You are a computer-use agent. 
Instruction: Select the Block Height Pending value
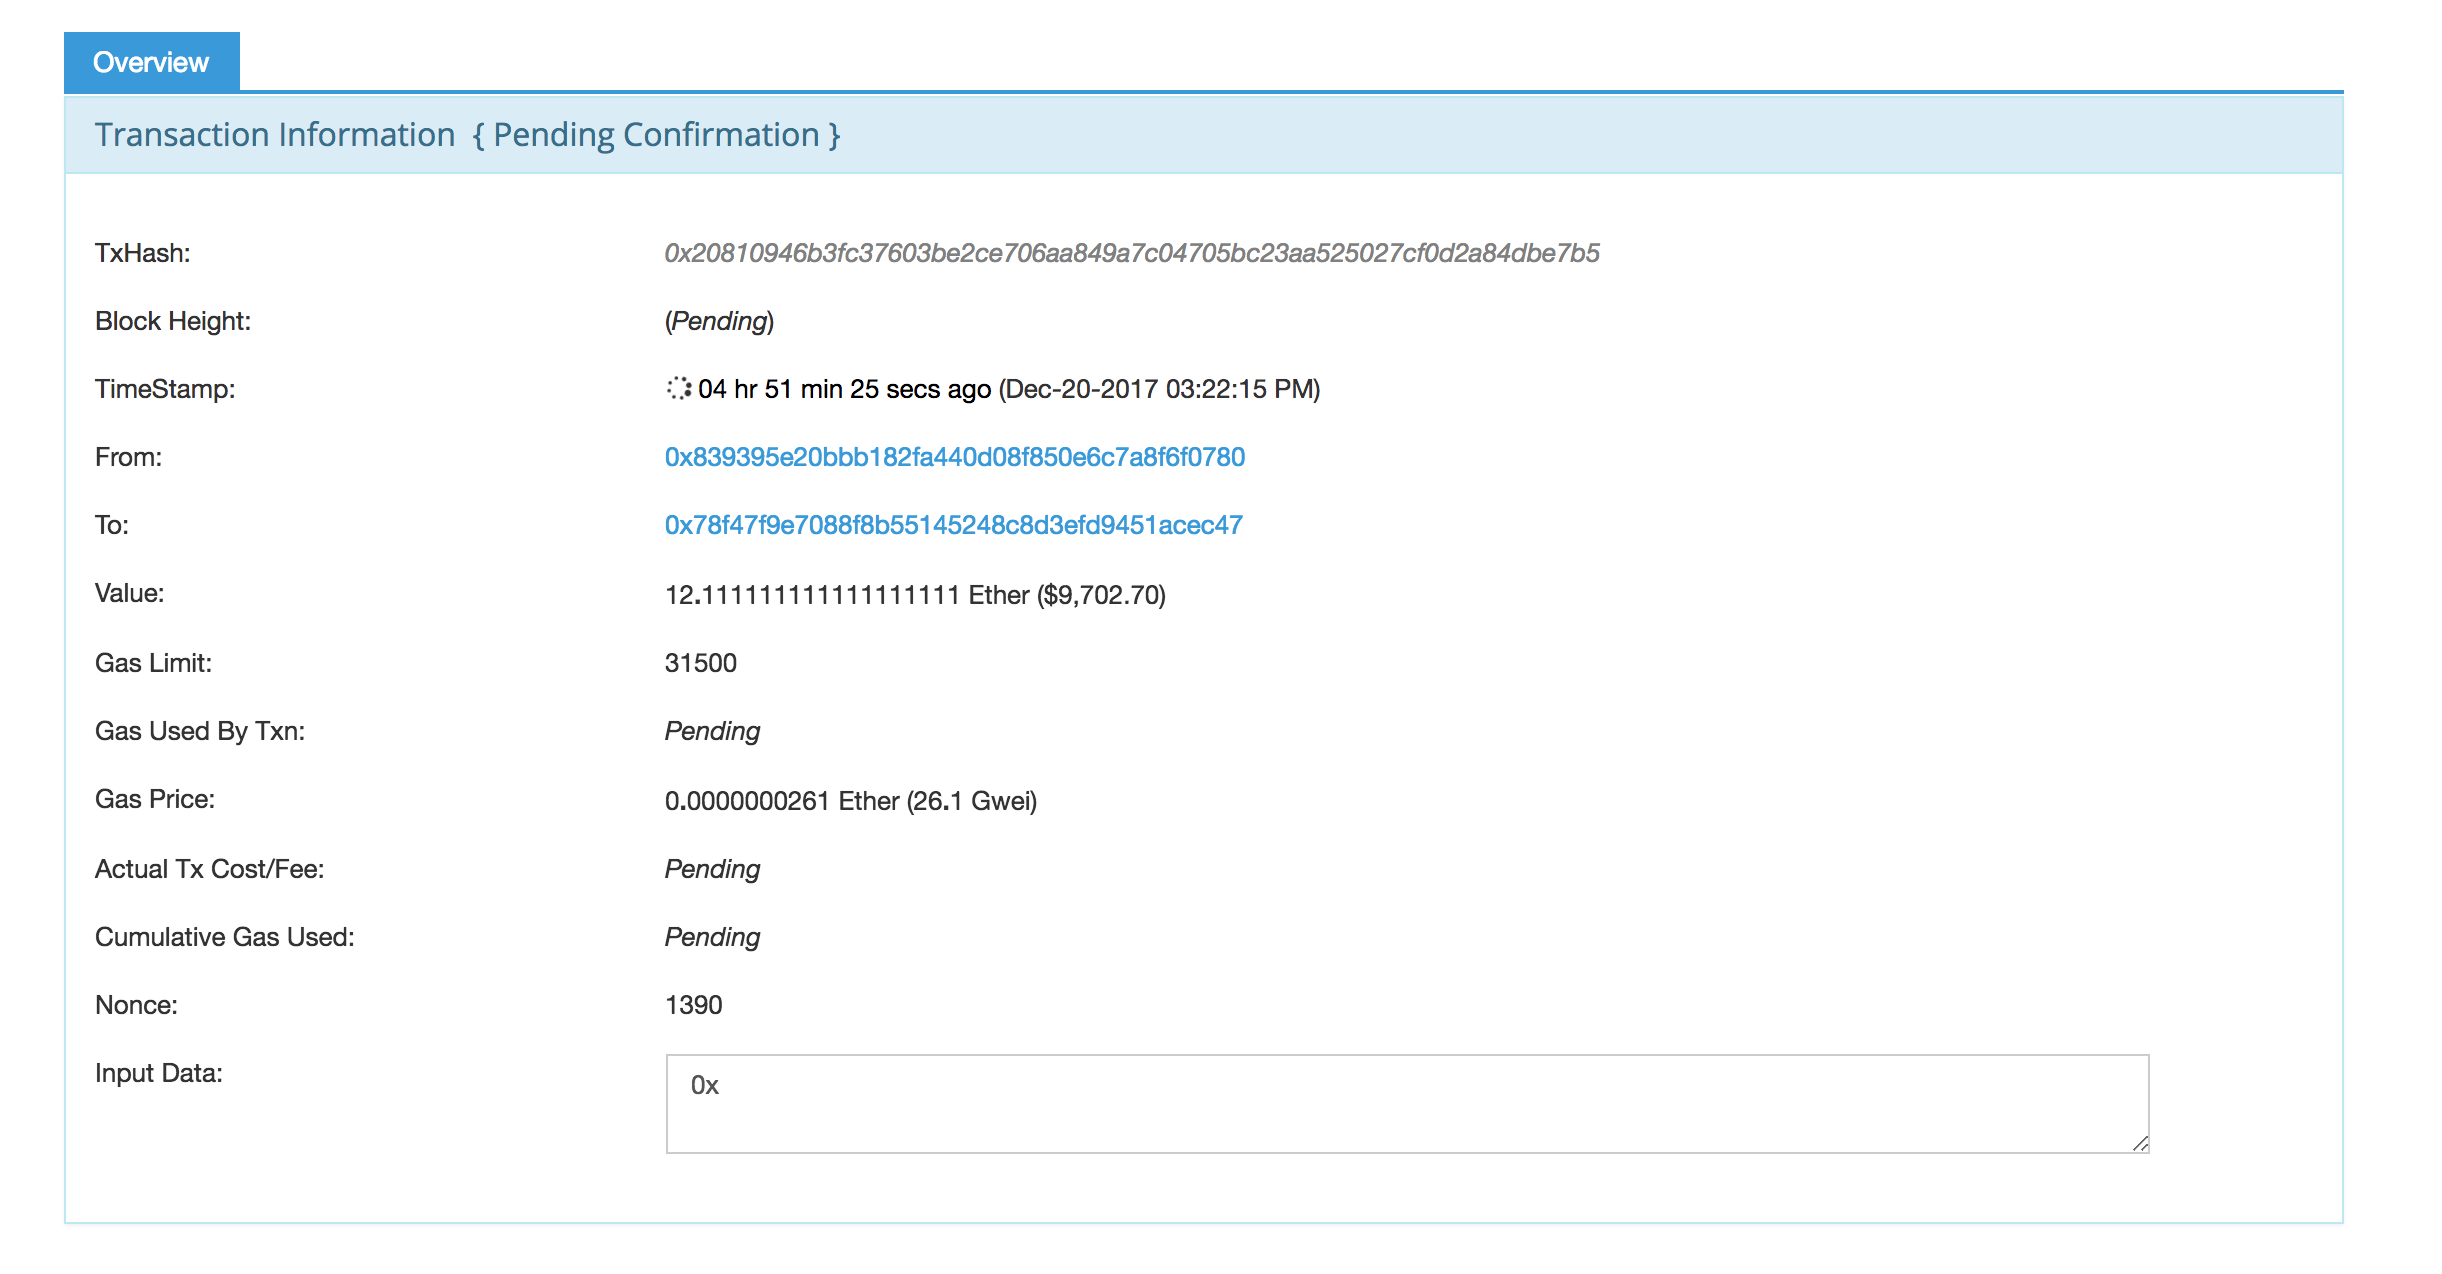(718, 321)
